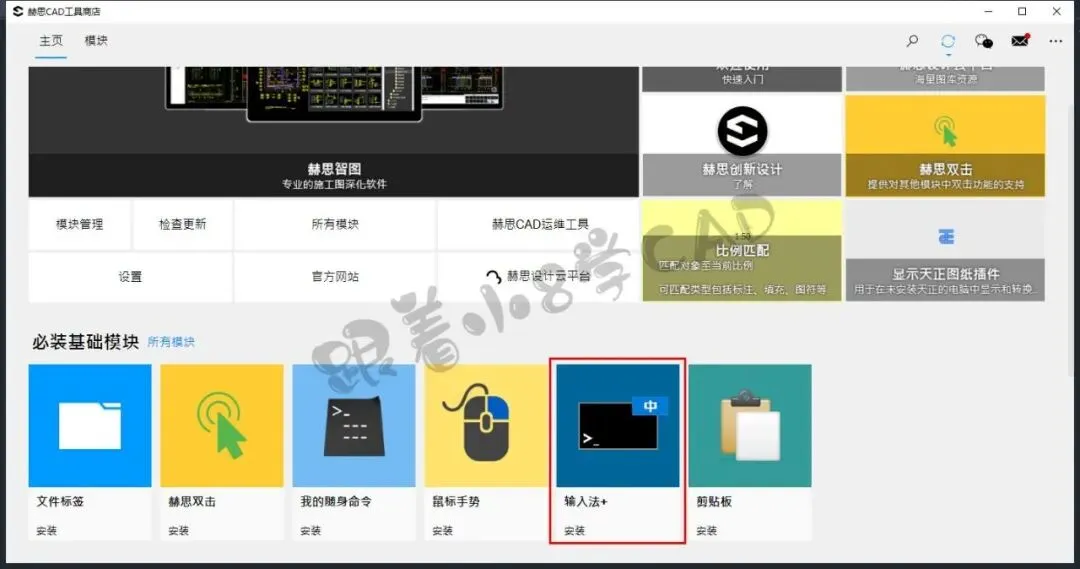
Task: Open 赫思设计云平台
Action: (539, 276)
